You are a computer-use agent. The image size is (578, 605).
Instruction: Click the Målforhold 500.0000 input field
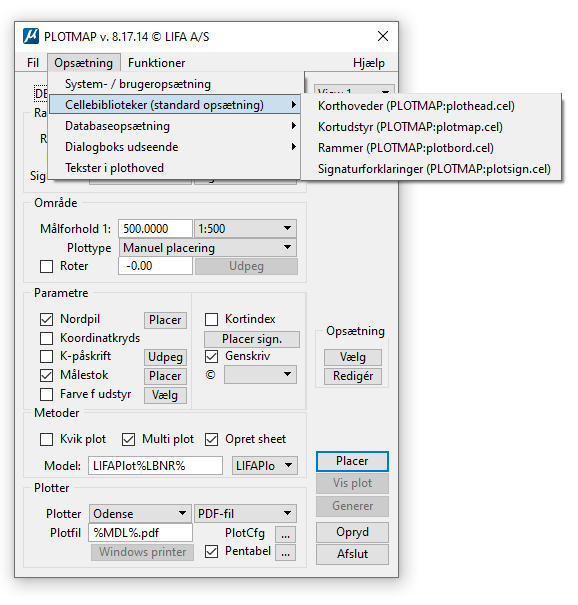pyautogui.click(x=155, y=228)
